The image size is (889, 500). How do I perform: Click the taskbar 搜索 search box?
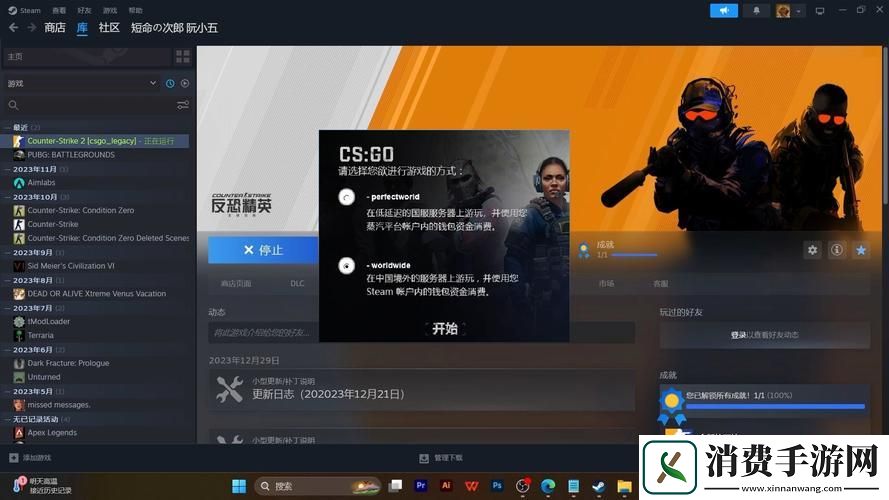318,486
